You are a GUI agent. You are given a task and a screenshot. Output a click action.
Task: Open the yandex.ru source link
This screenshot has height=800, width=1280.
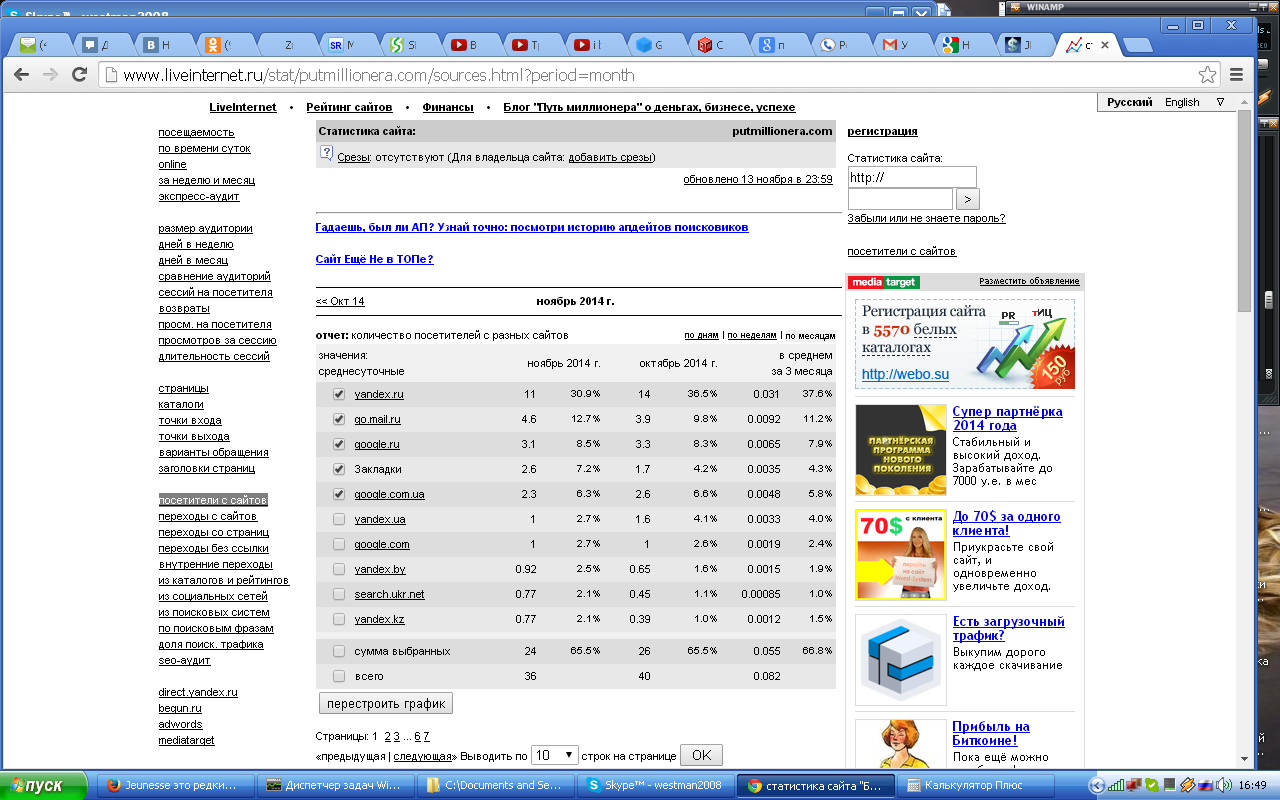coord(379,394)
